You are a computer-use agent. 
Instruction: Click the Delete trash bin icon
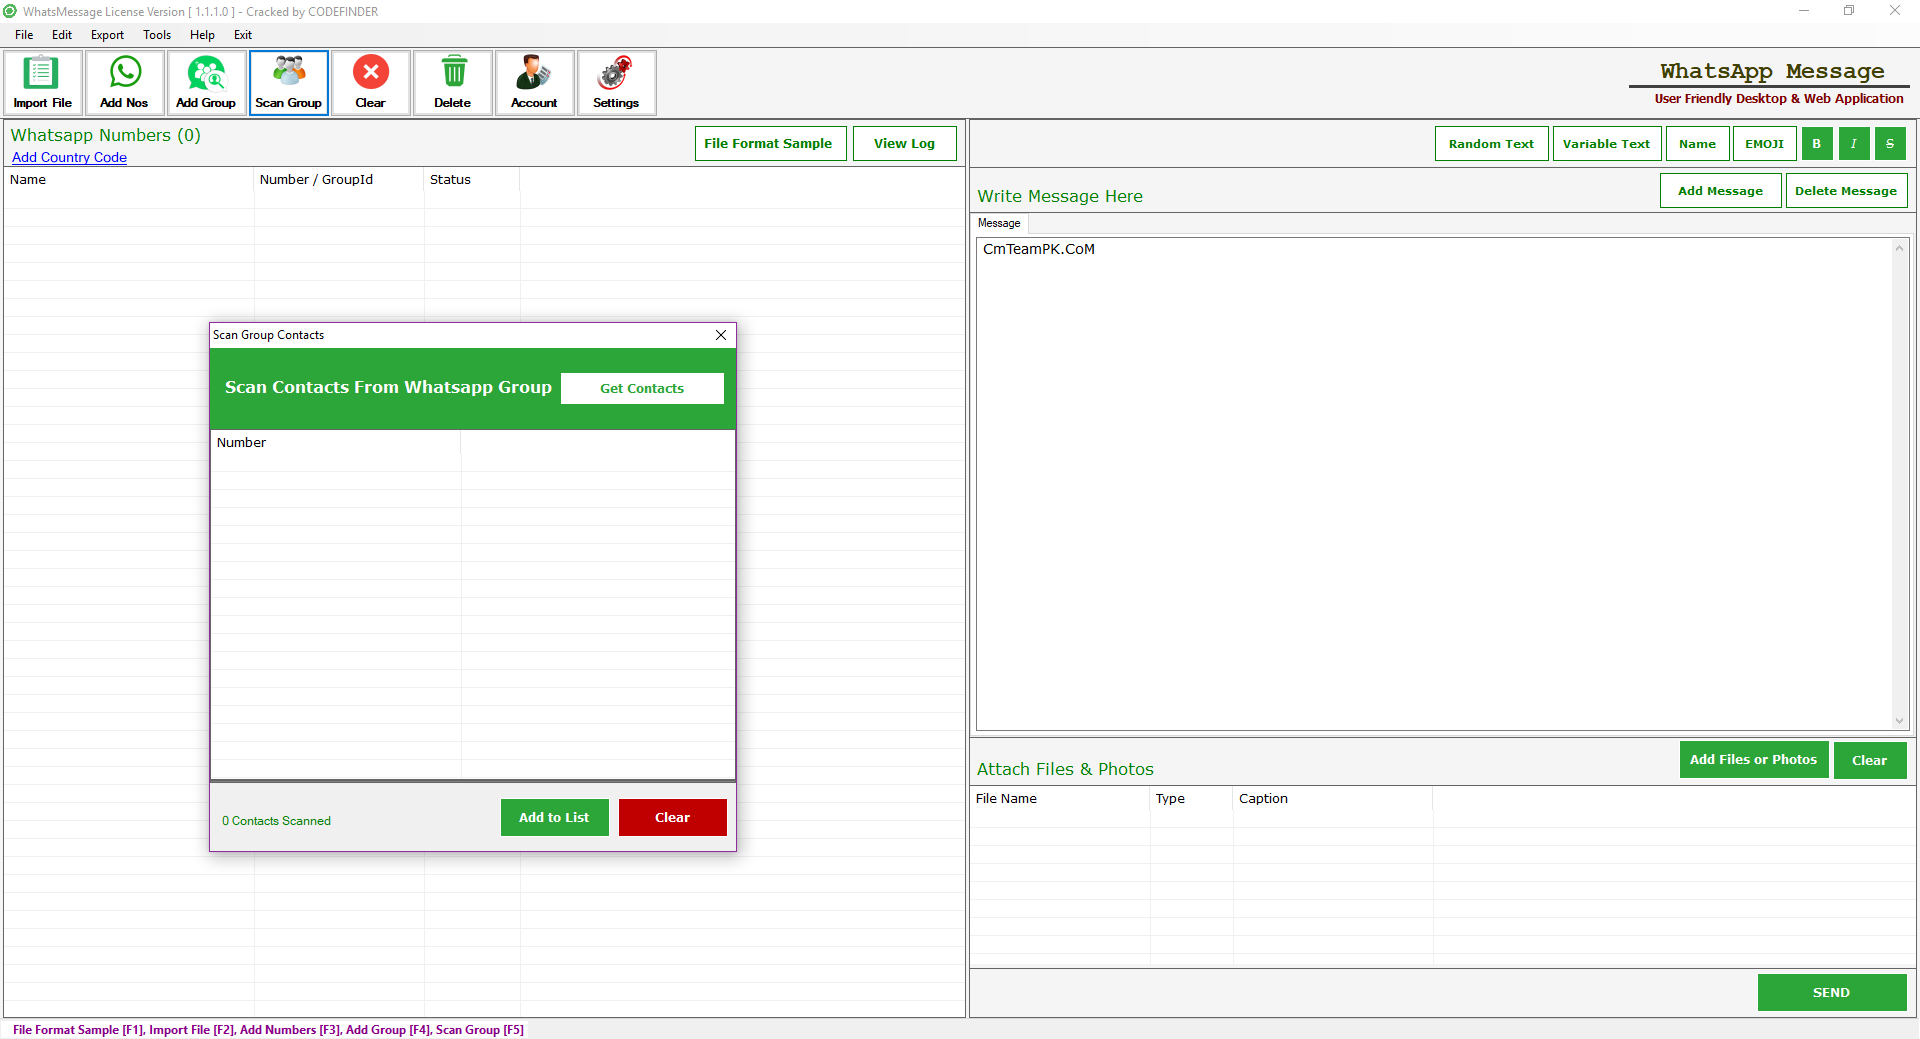point(453,83)
